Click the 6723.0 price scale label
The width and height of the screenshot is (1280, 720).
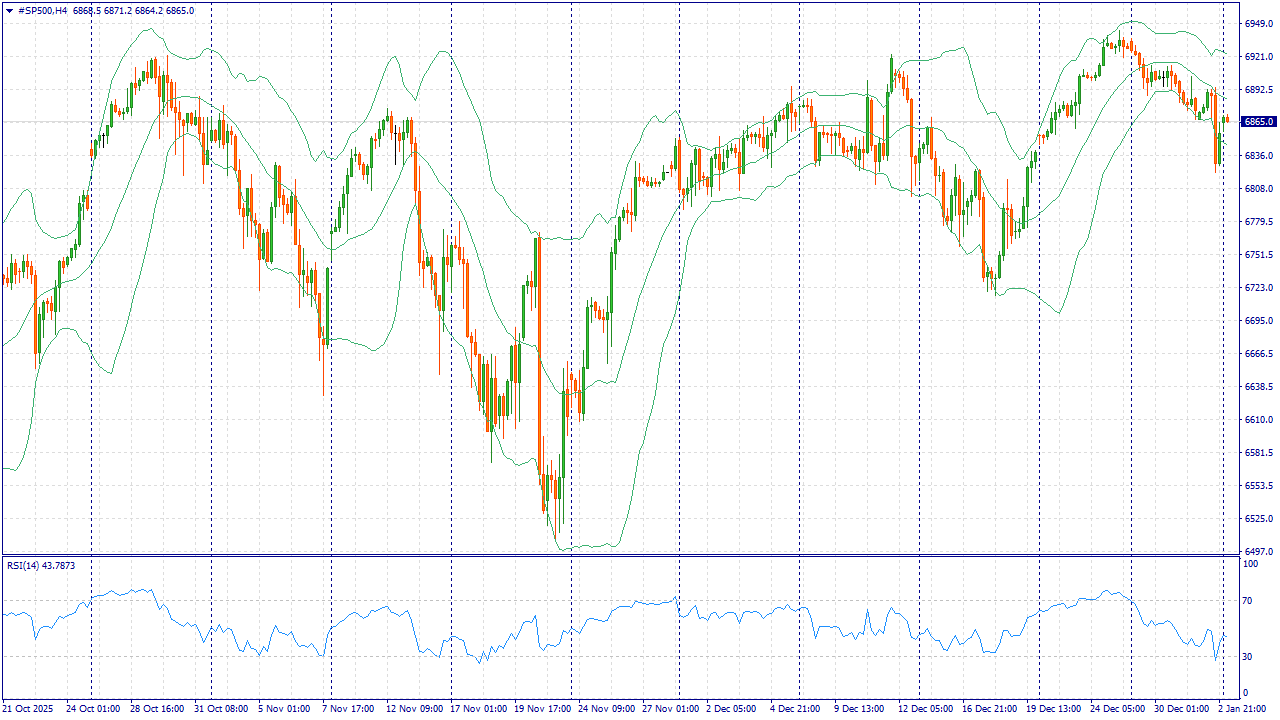tap(1258, 287)
